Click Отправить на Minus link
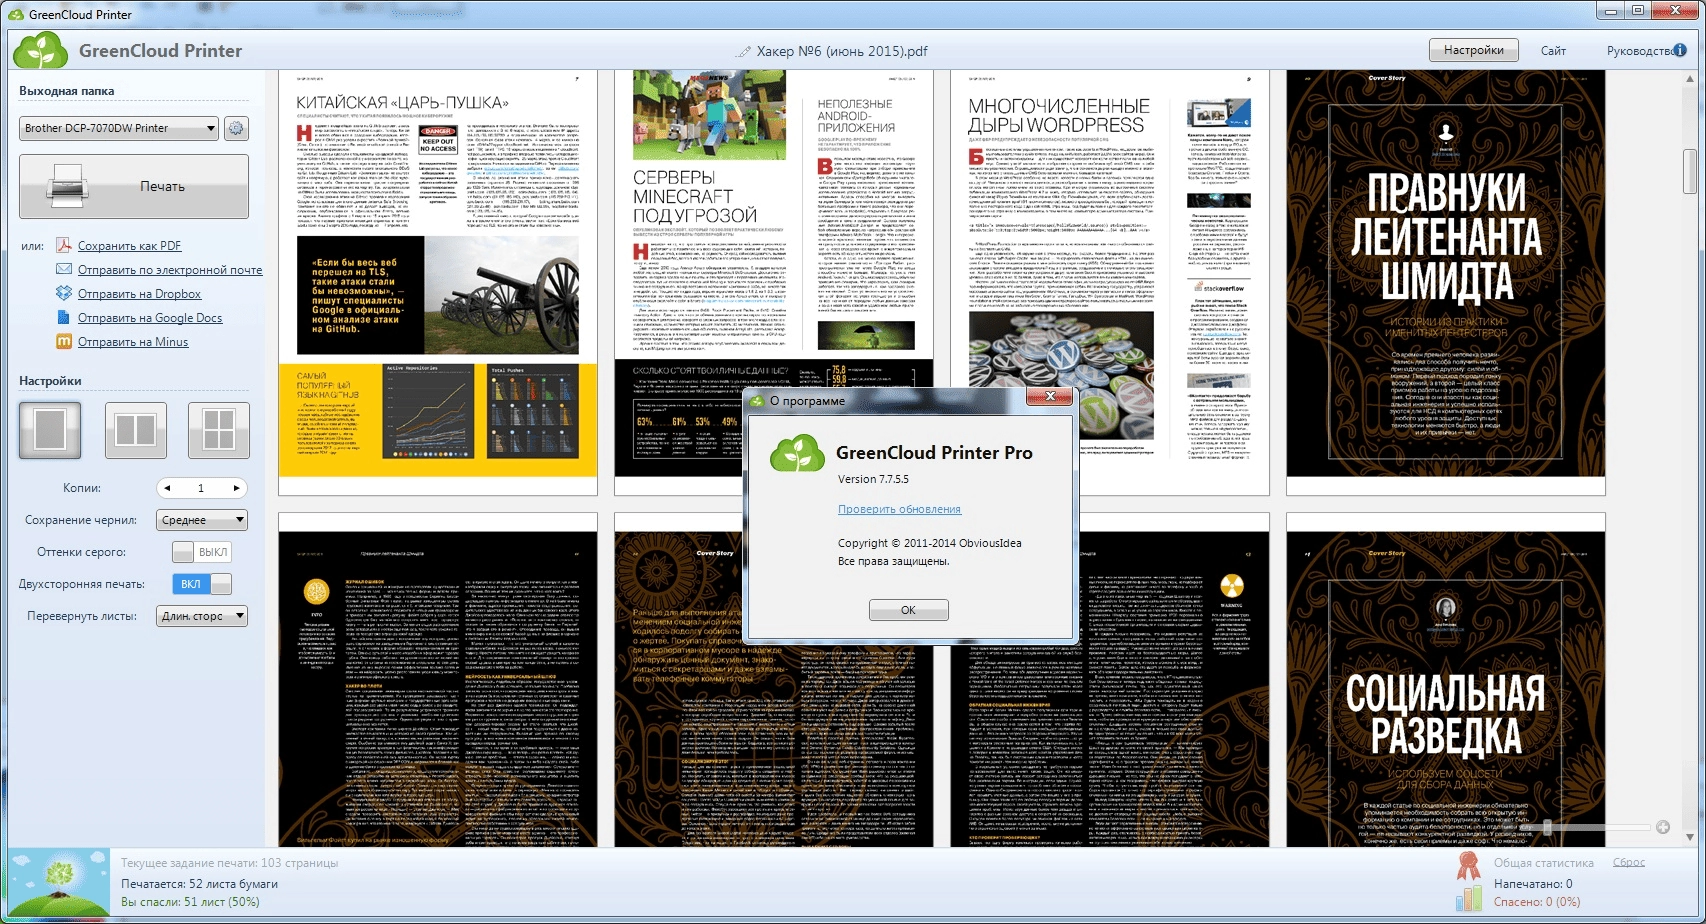 coord(133,341)
